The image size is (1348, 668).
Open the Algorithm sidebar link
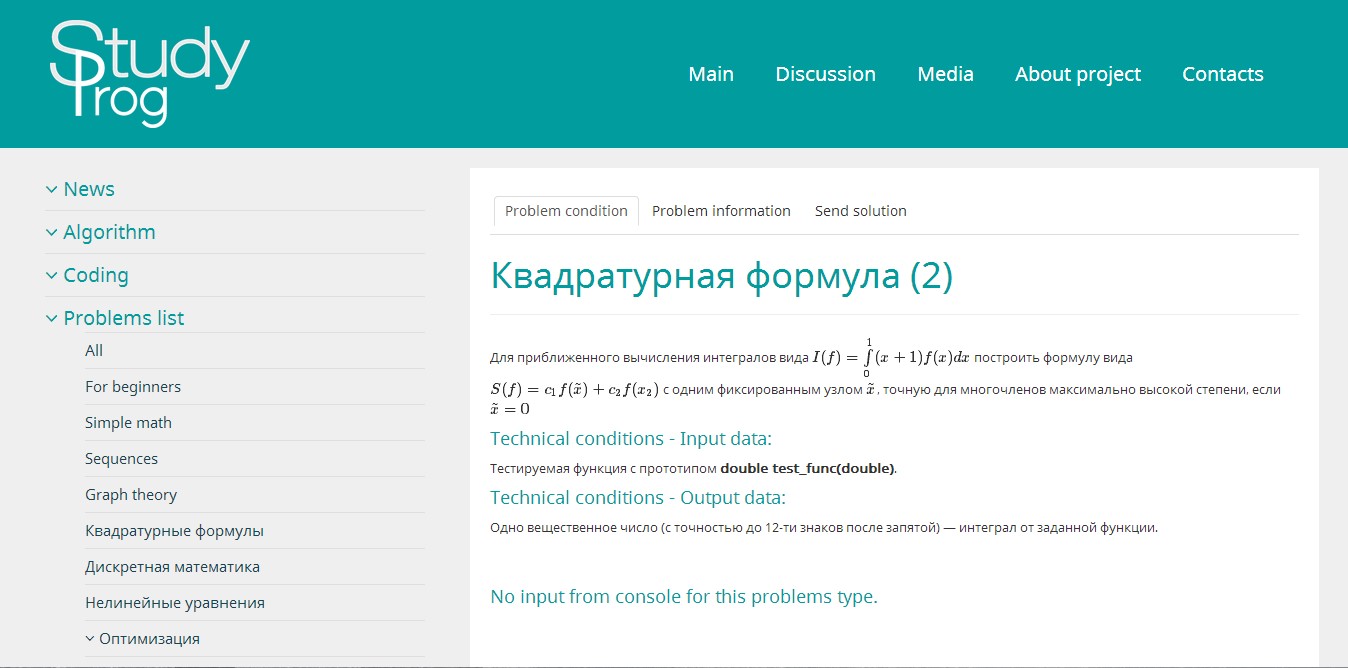coord(109,232)
